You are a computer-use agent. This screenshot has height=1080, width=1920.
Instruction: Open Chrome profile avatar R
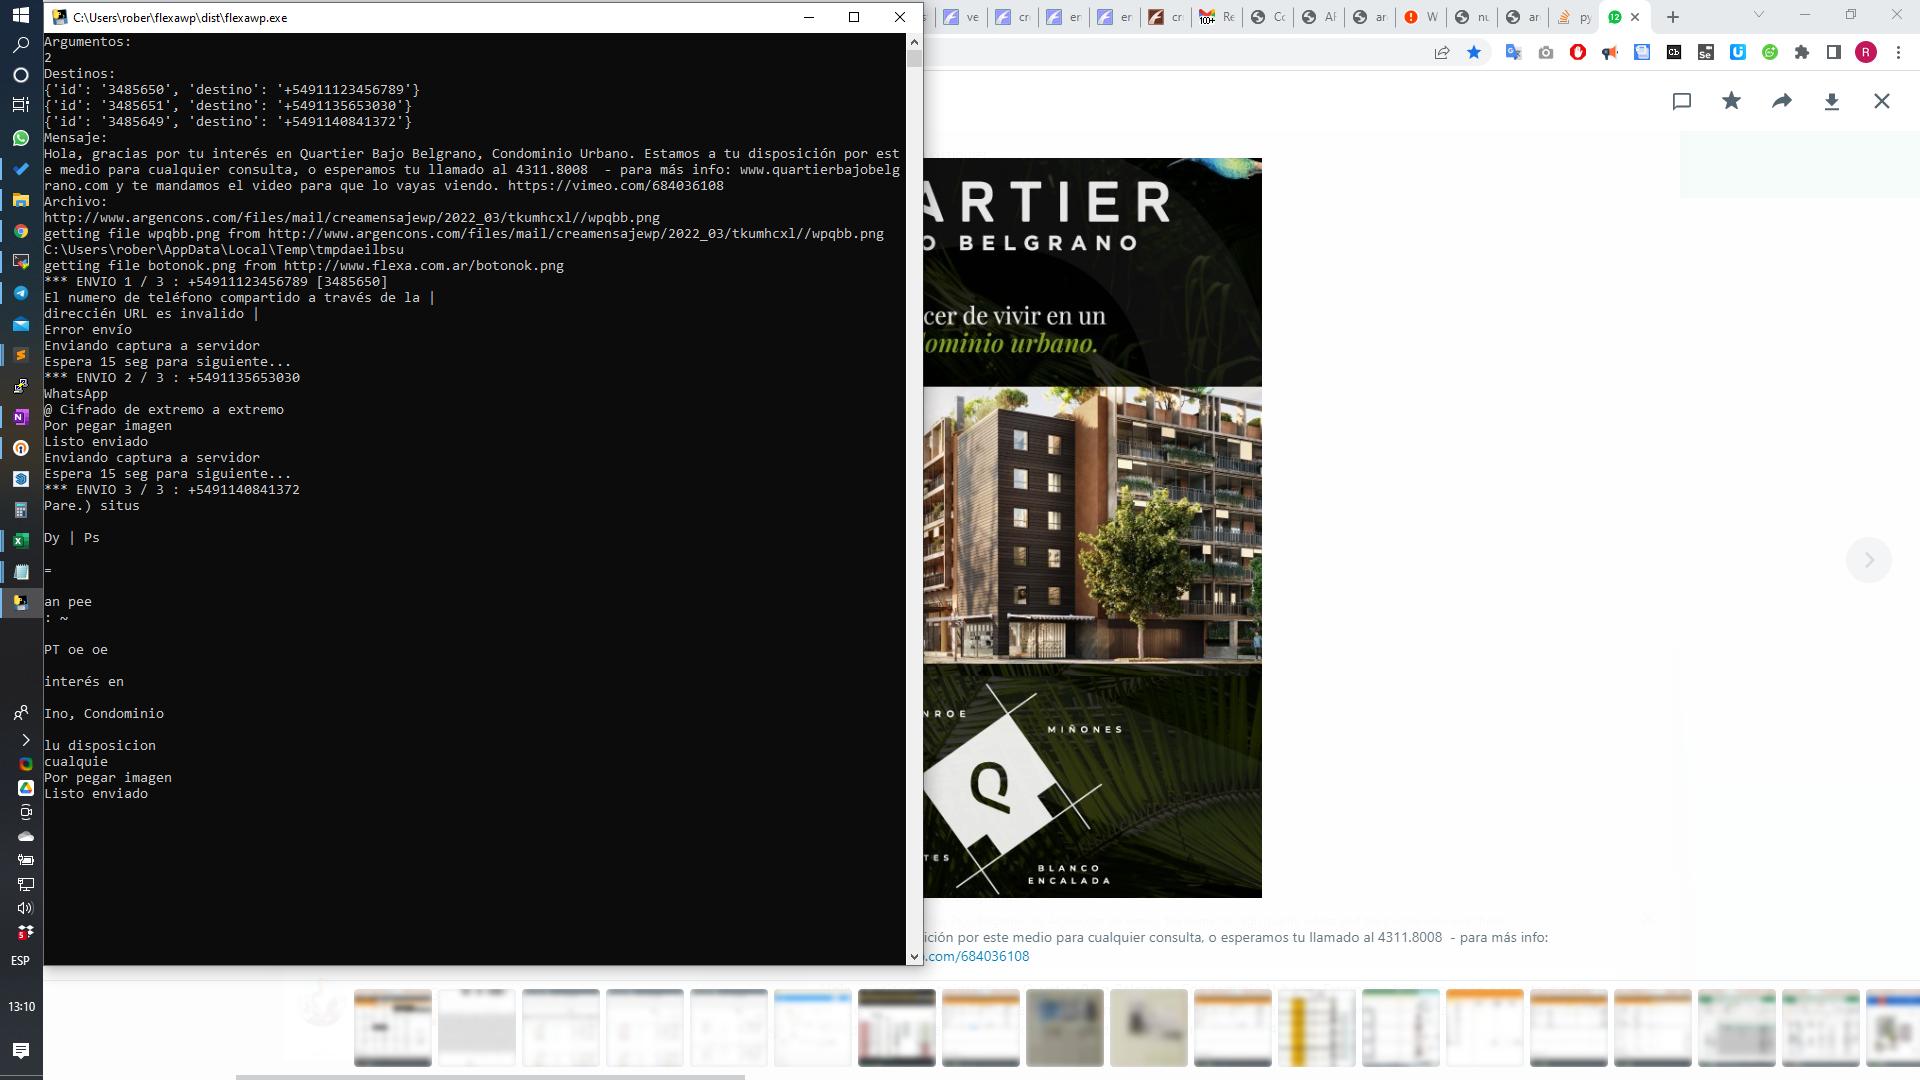click(x=1866, y=53)
